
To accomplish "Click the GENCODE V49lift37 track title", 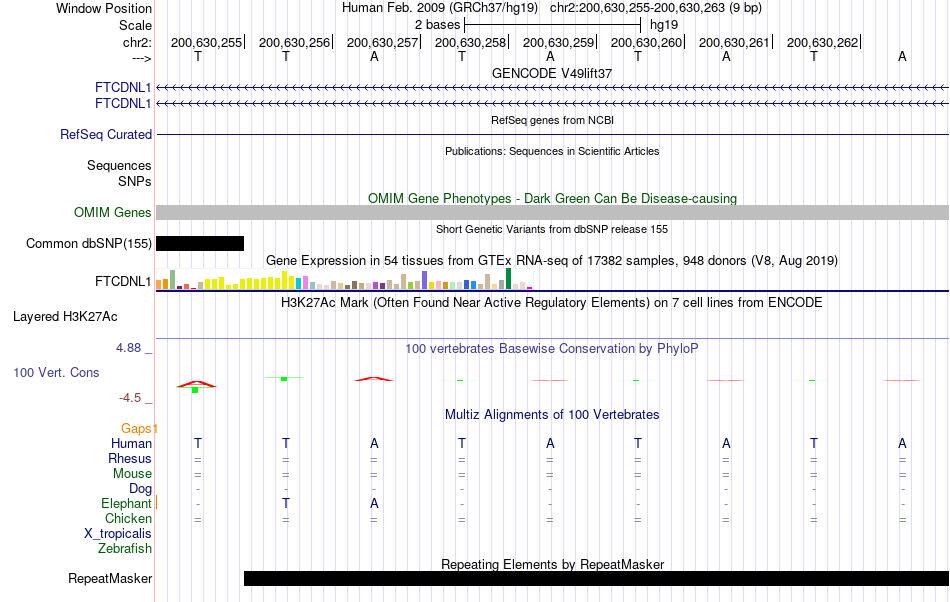I will point(552,73).
